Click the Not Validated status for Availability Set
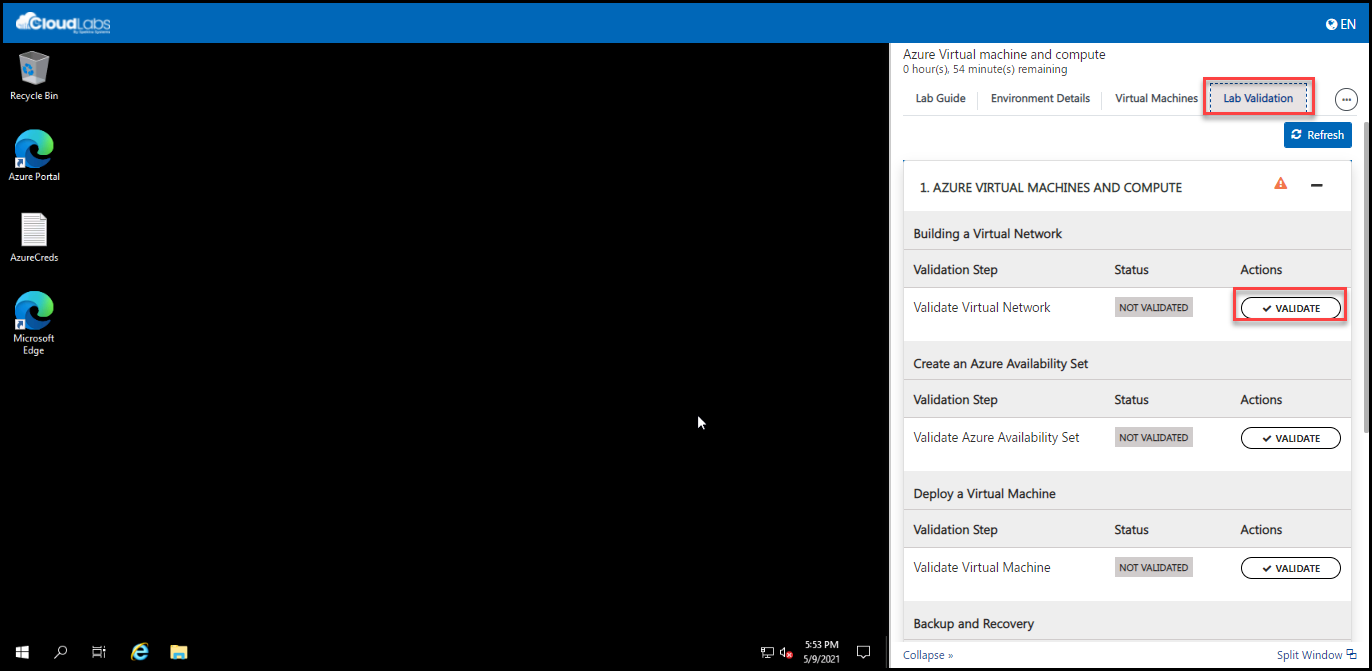 click(1154, 438)
